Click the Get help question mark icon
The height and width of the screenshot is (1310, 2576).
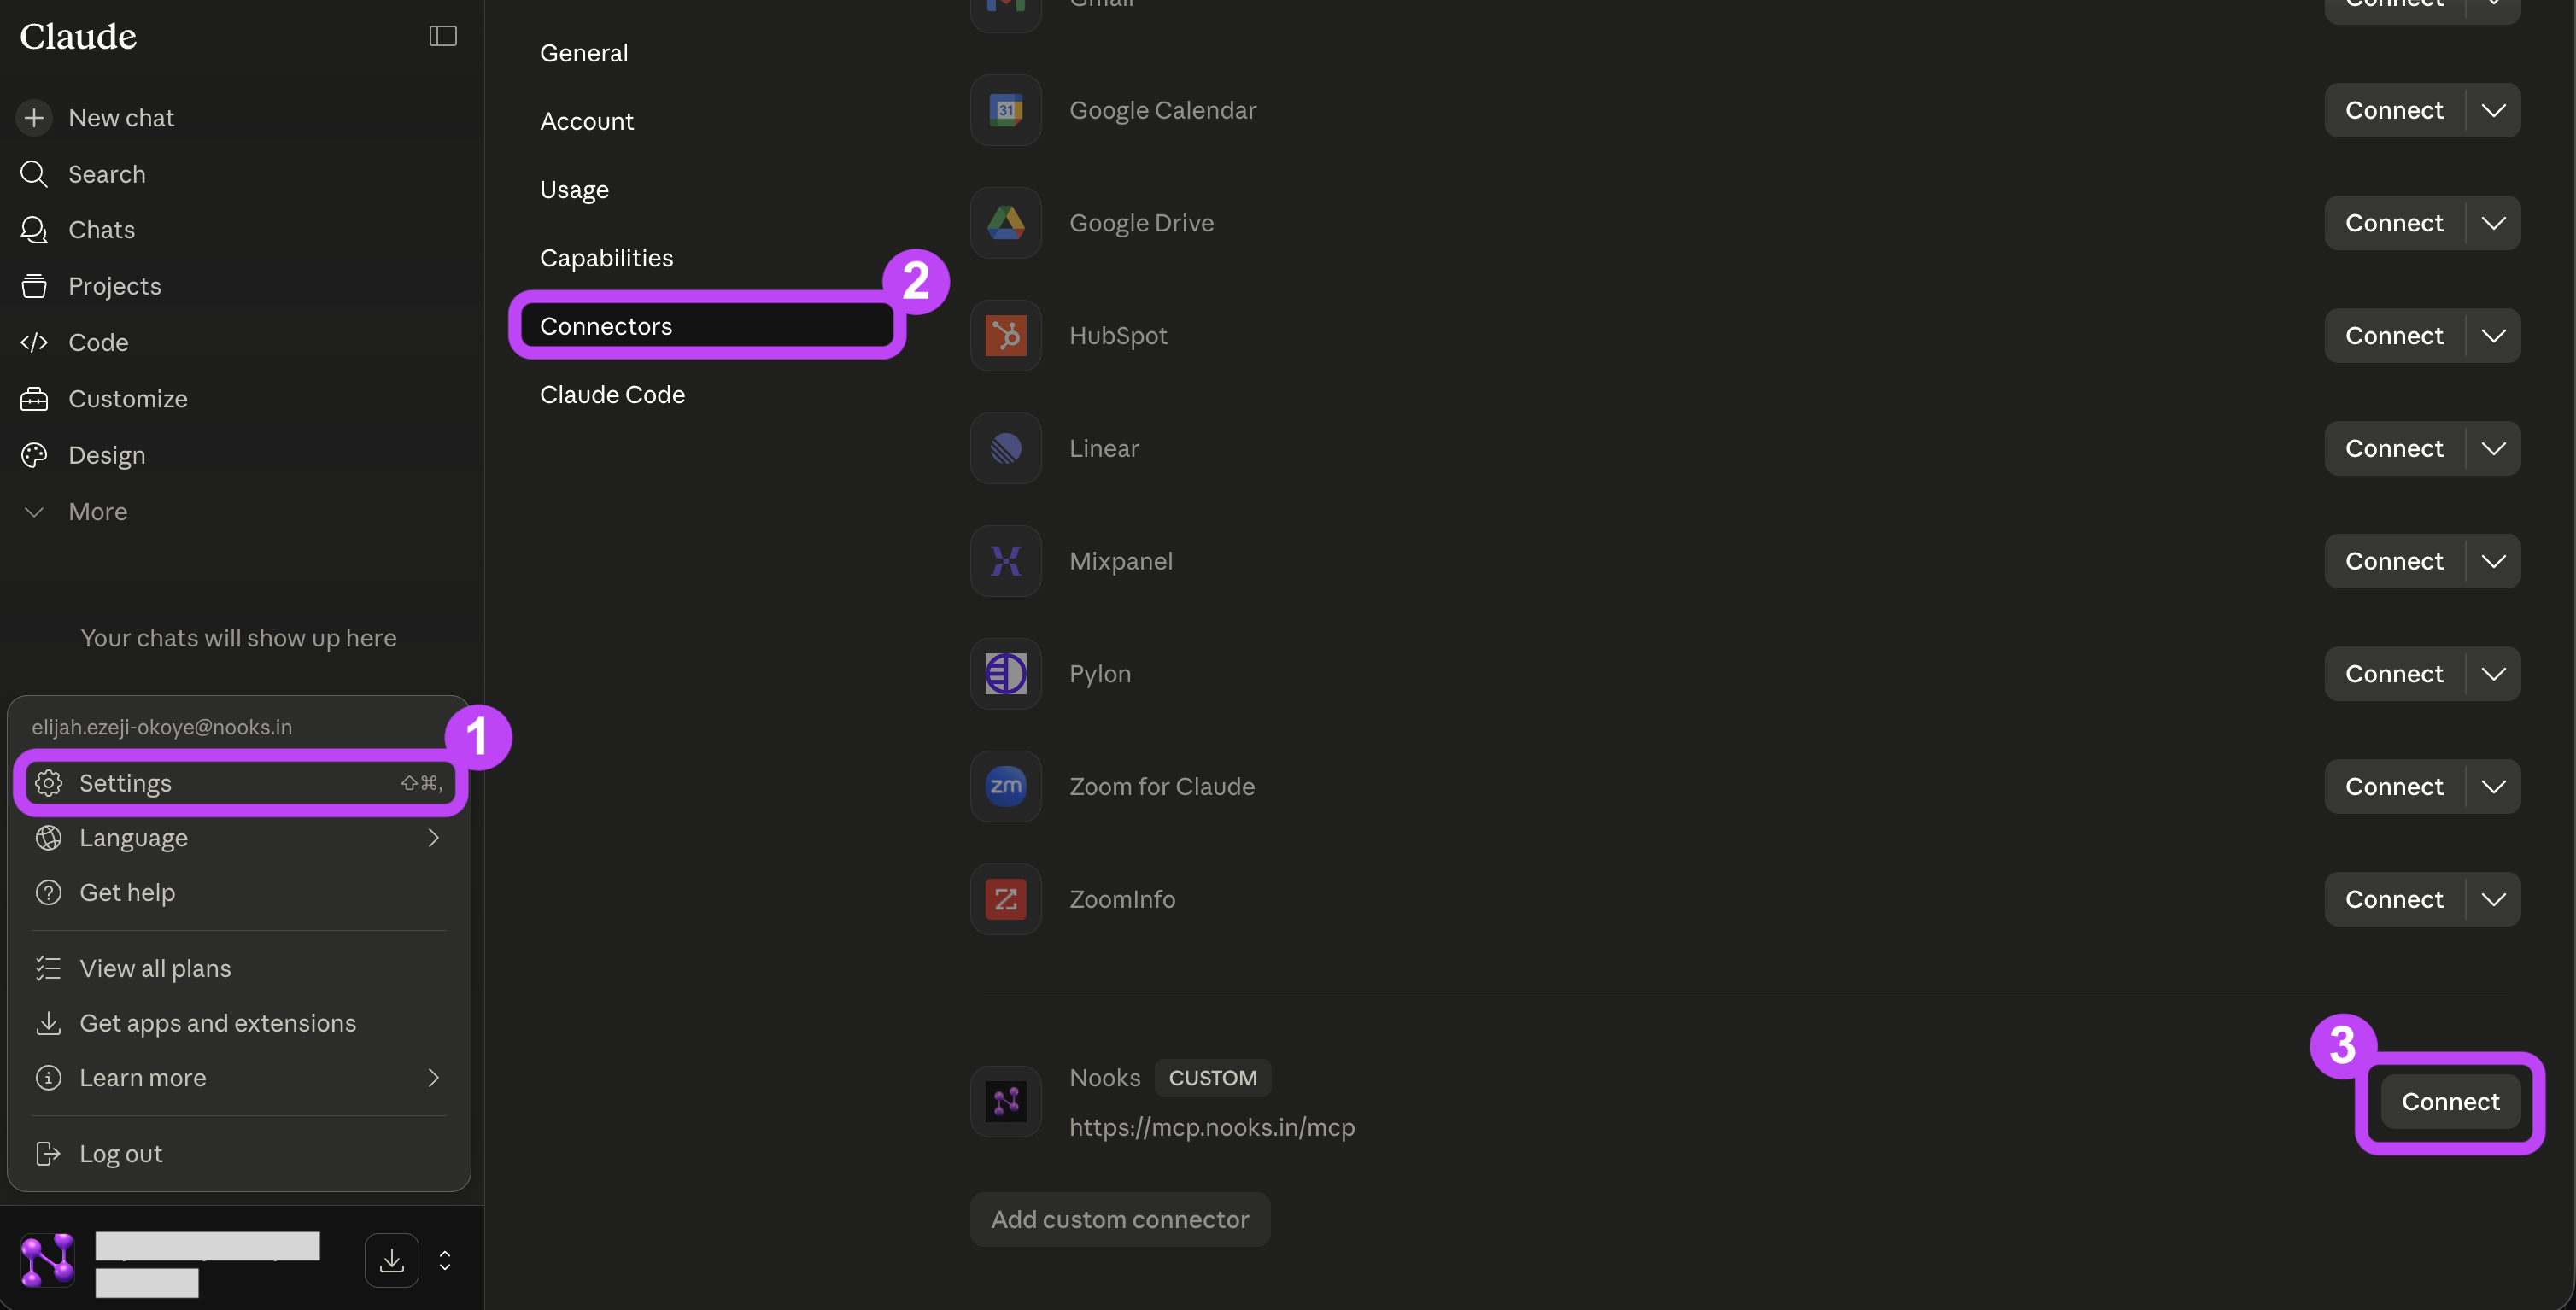click(x=49, y=892)
